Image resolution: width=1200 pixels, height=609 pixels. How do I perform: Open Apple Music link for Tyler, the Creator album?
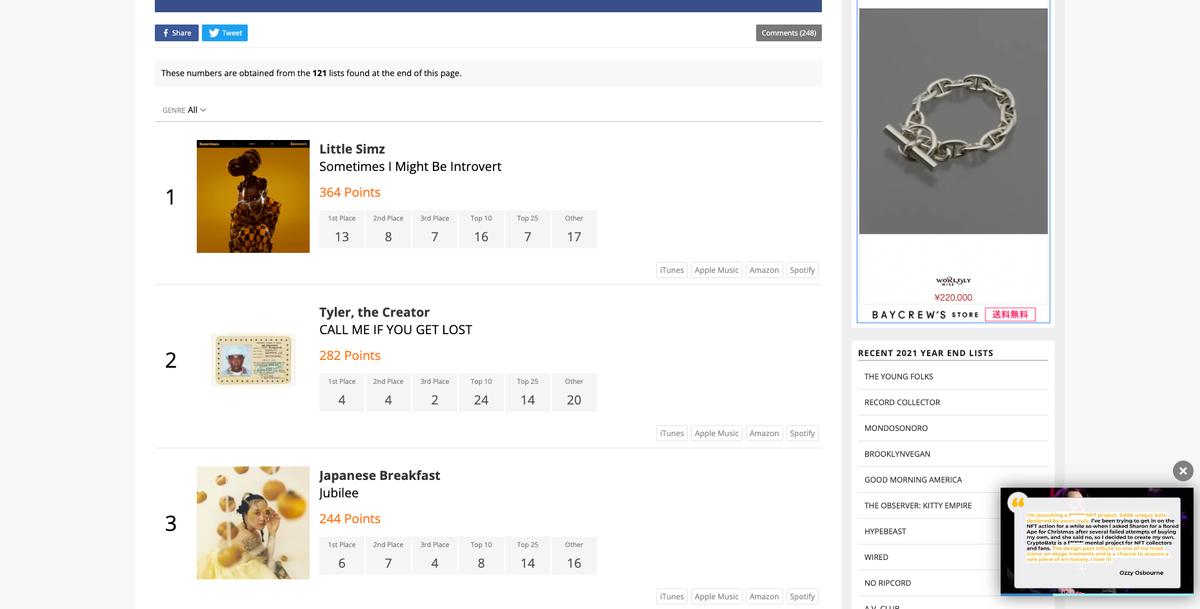717,433
